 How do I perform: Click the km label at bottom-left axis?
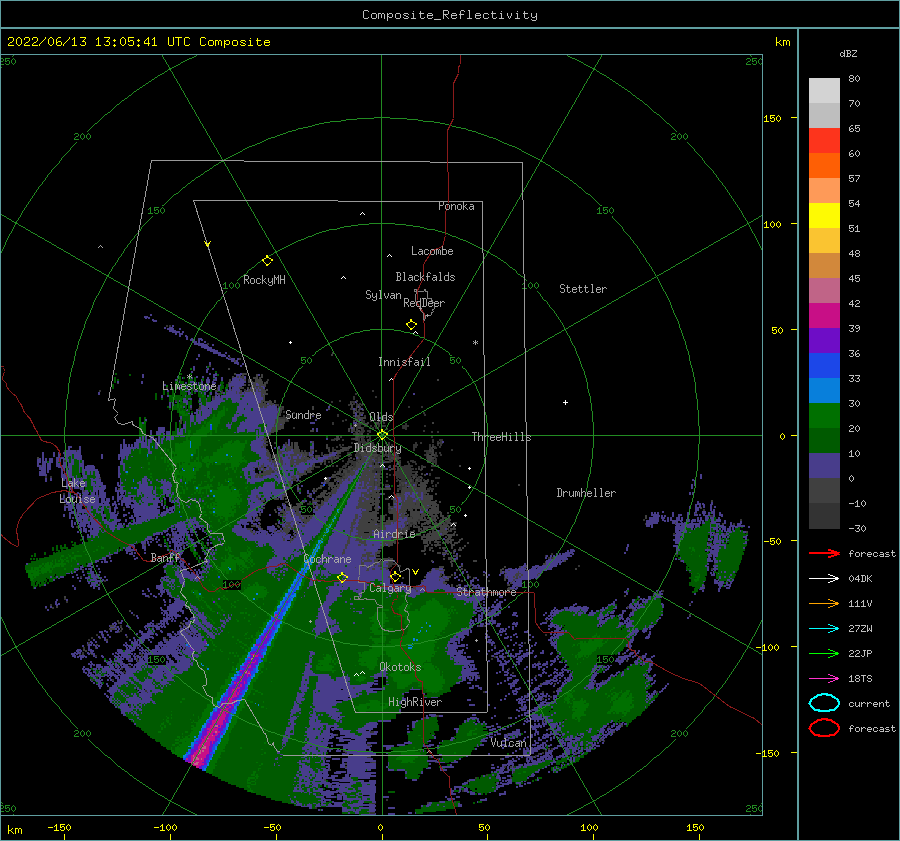15,830
